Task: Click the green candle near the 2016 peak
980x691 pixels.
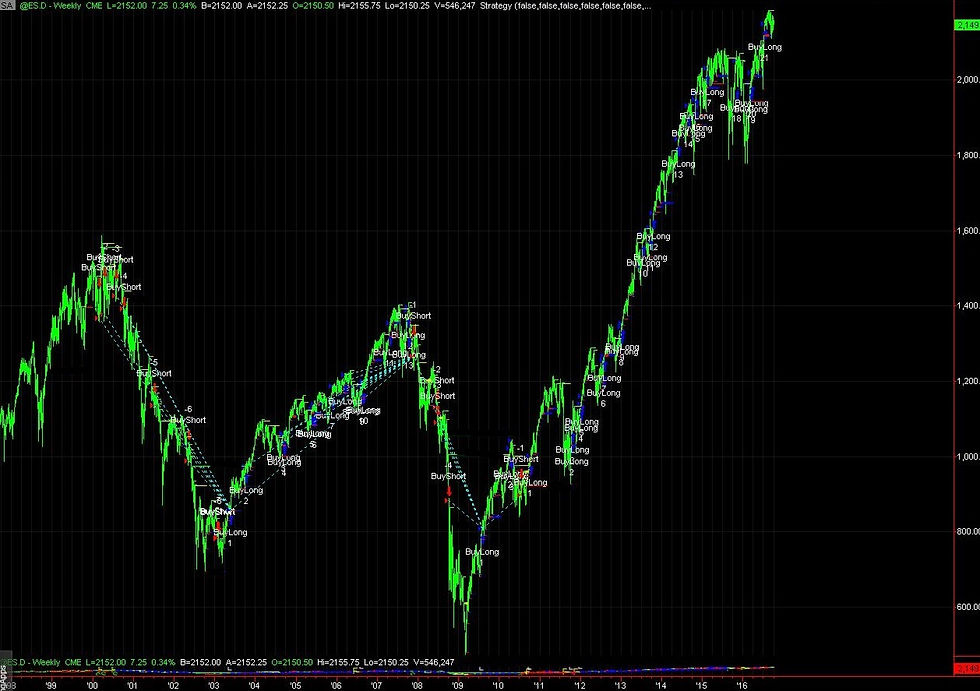Action: coord(768,18)
